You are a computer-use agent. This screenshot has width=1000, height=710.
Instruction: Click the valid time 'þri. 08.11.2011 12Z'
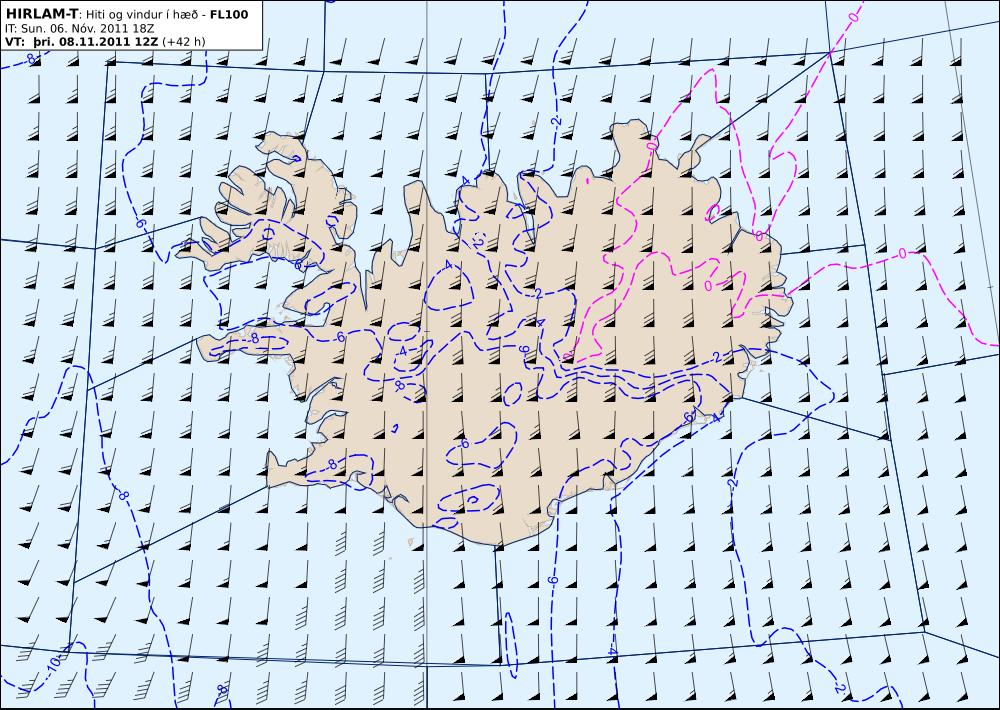click(x=96, y=41)
